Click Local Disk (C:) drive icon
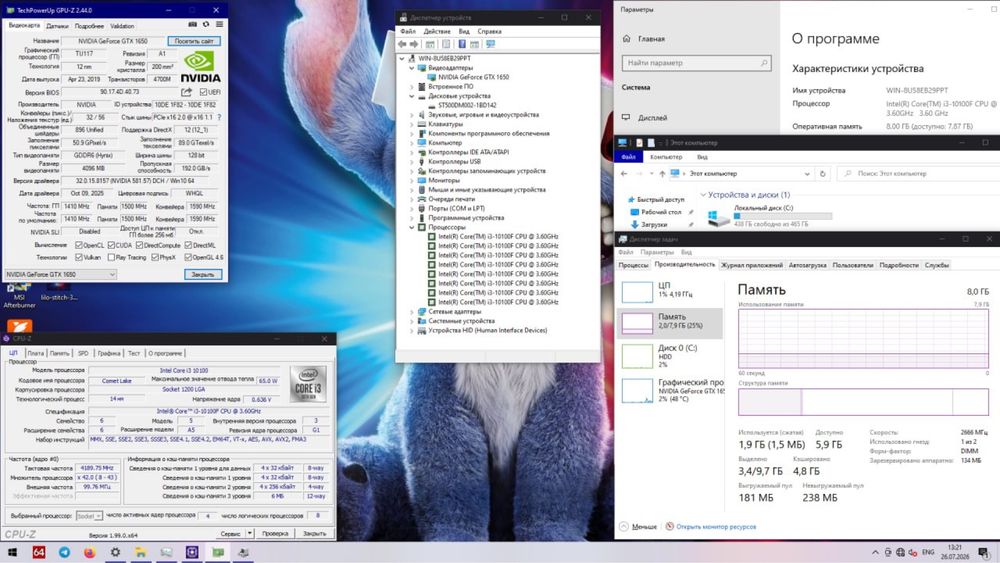 click(x=718, y=217)
